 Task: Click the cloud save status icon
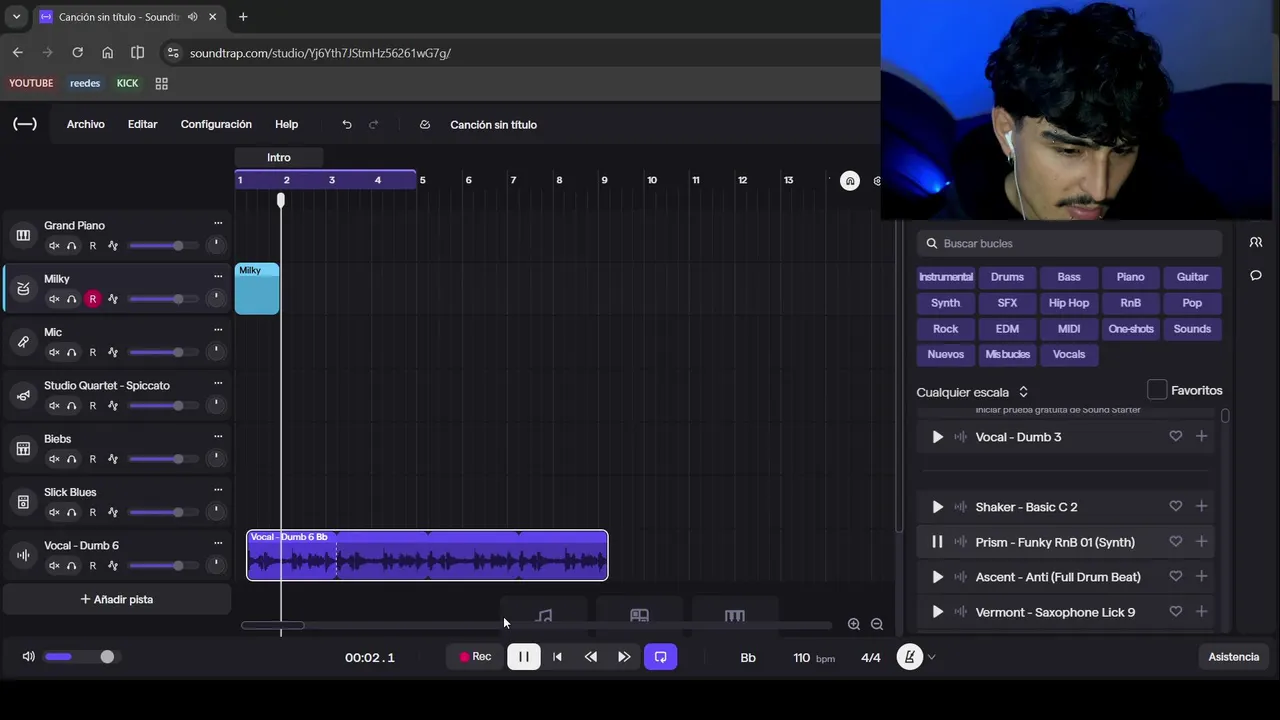click(x=425, y=124)
